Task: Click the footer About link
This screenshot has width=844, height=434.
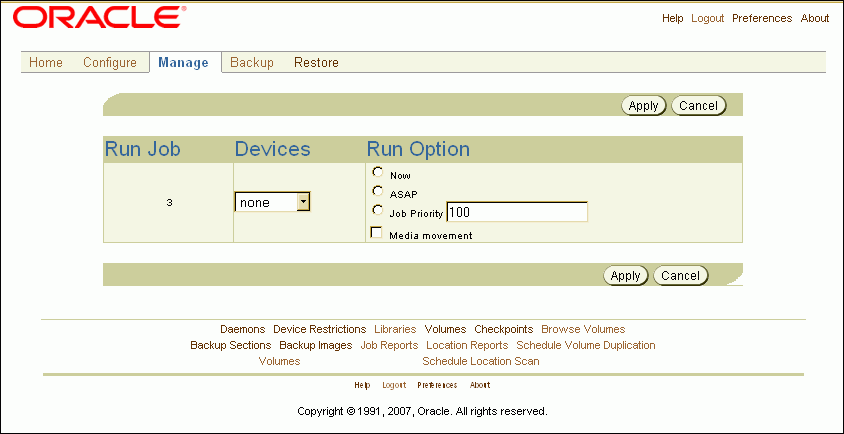Action: [480, 385]
